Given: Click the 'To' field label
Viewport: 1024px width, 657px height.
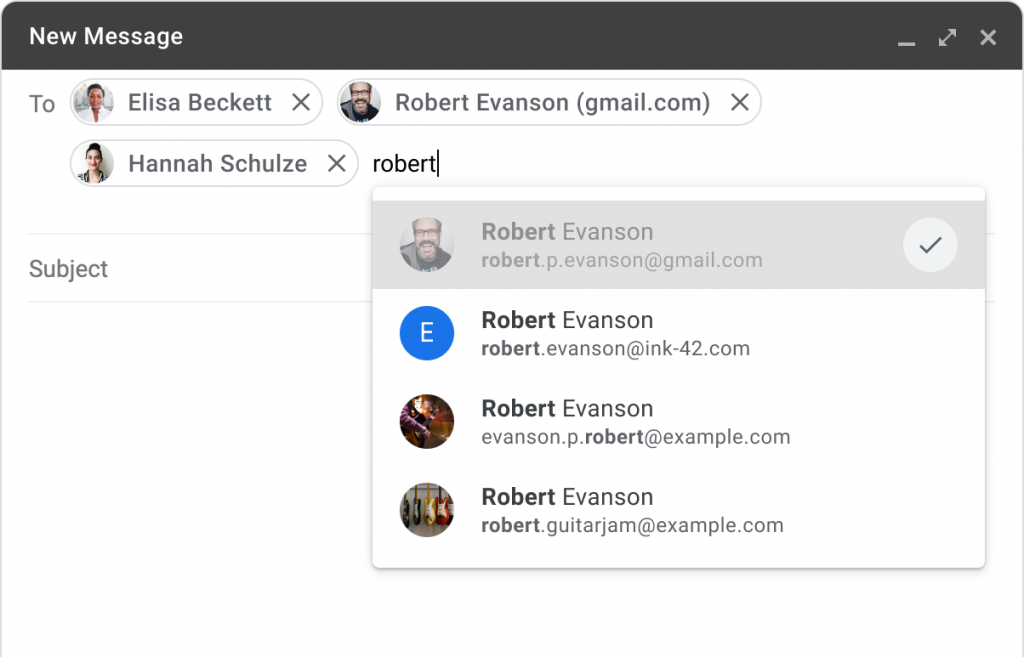Looking at the screenshot, I should (41, 104).
